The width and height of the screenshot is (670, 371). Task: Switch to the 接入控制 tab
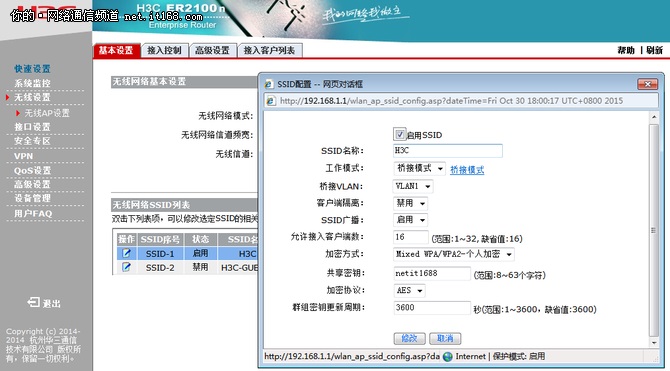click(x=165, y=50)
